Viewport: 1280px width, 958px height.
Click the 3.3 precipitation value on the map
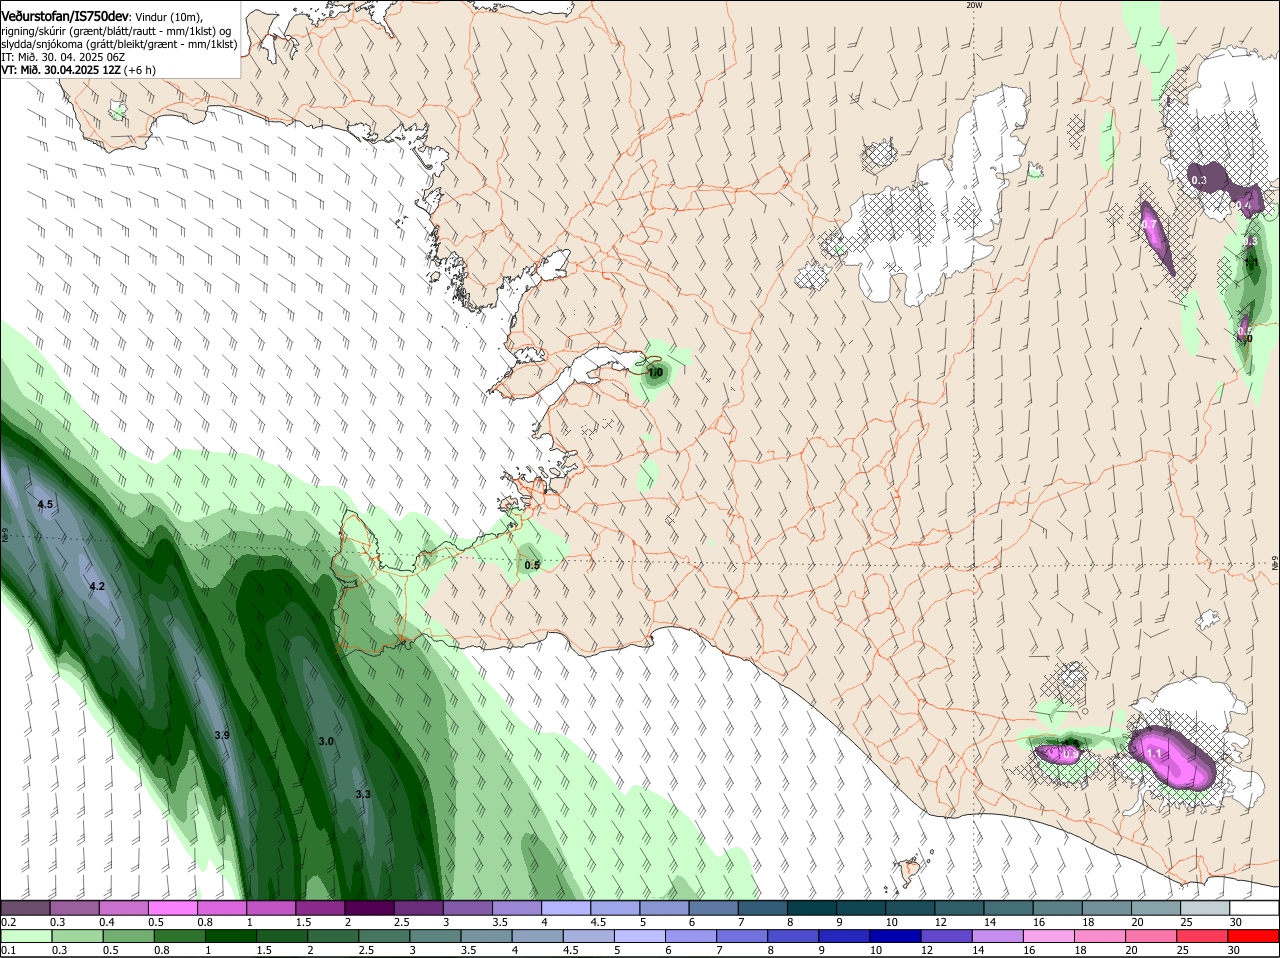pos(363,794)
